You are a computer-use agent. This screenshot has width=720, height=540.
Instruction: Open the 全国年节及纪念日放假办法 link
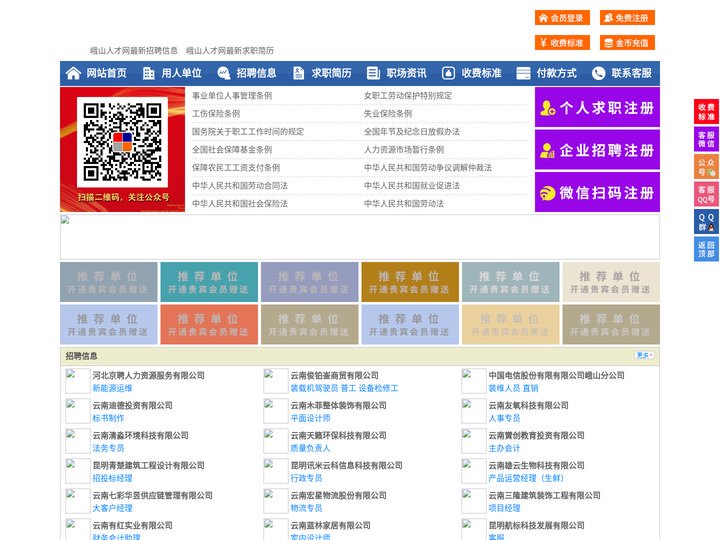[411, 131]
